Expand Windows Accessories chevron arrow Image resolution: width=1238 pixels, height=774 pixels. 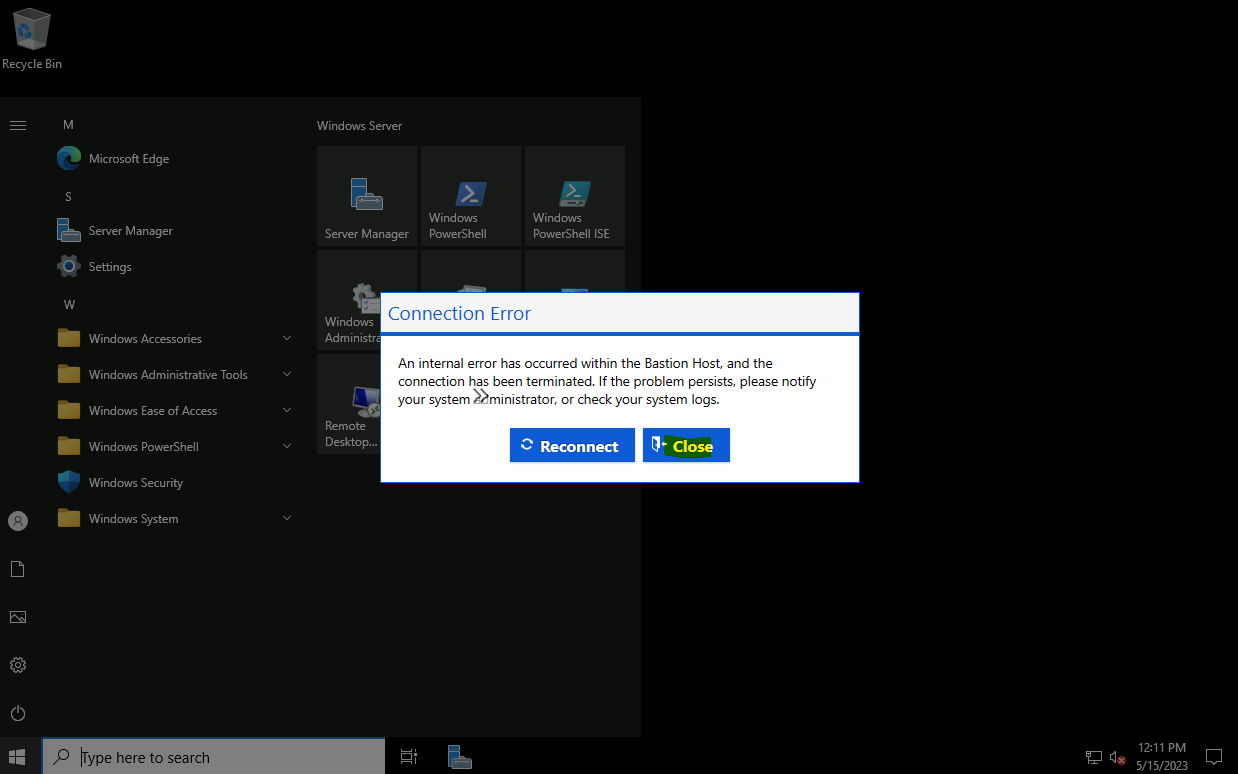287,338
